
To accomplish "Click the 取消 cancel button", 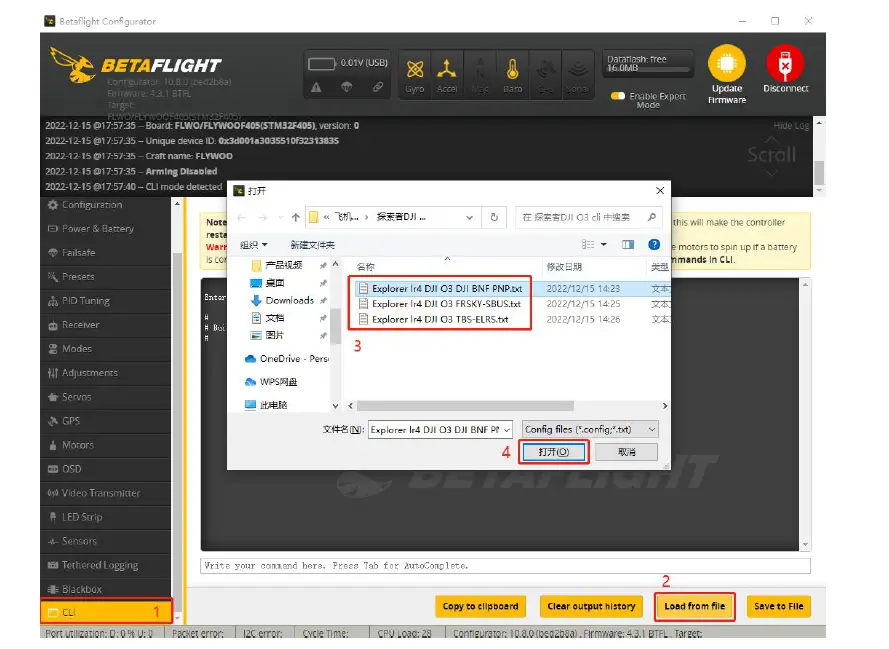I will coord(626,452).
